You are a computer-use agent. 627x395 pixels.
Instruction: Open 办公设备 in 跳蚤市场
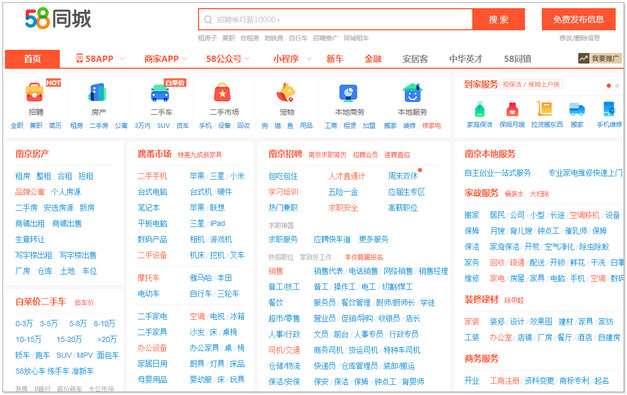point(152,348)
